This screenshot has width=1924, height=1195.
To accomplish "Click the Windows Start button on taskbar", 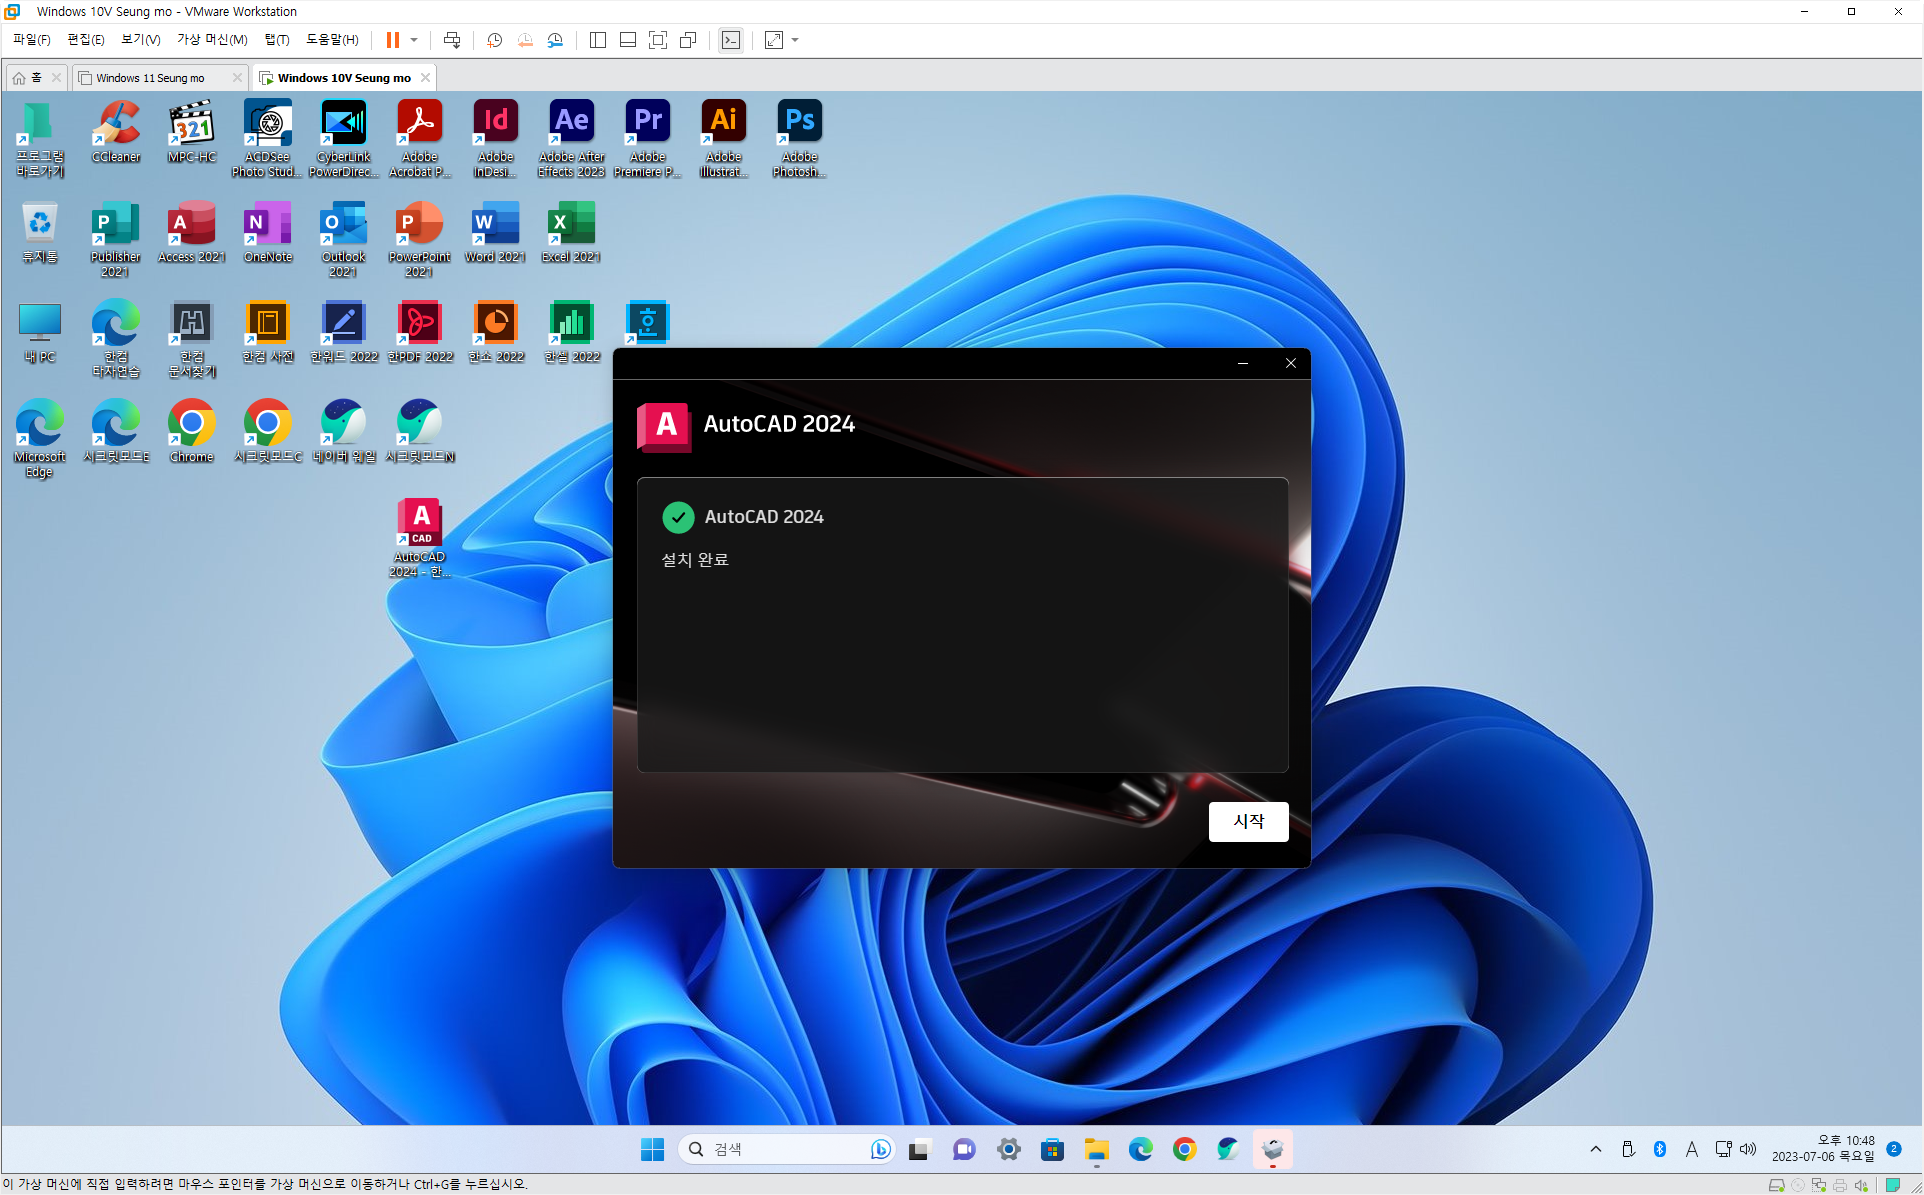I will point(652,1149).
